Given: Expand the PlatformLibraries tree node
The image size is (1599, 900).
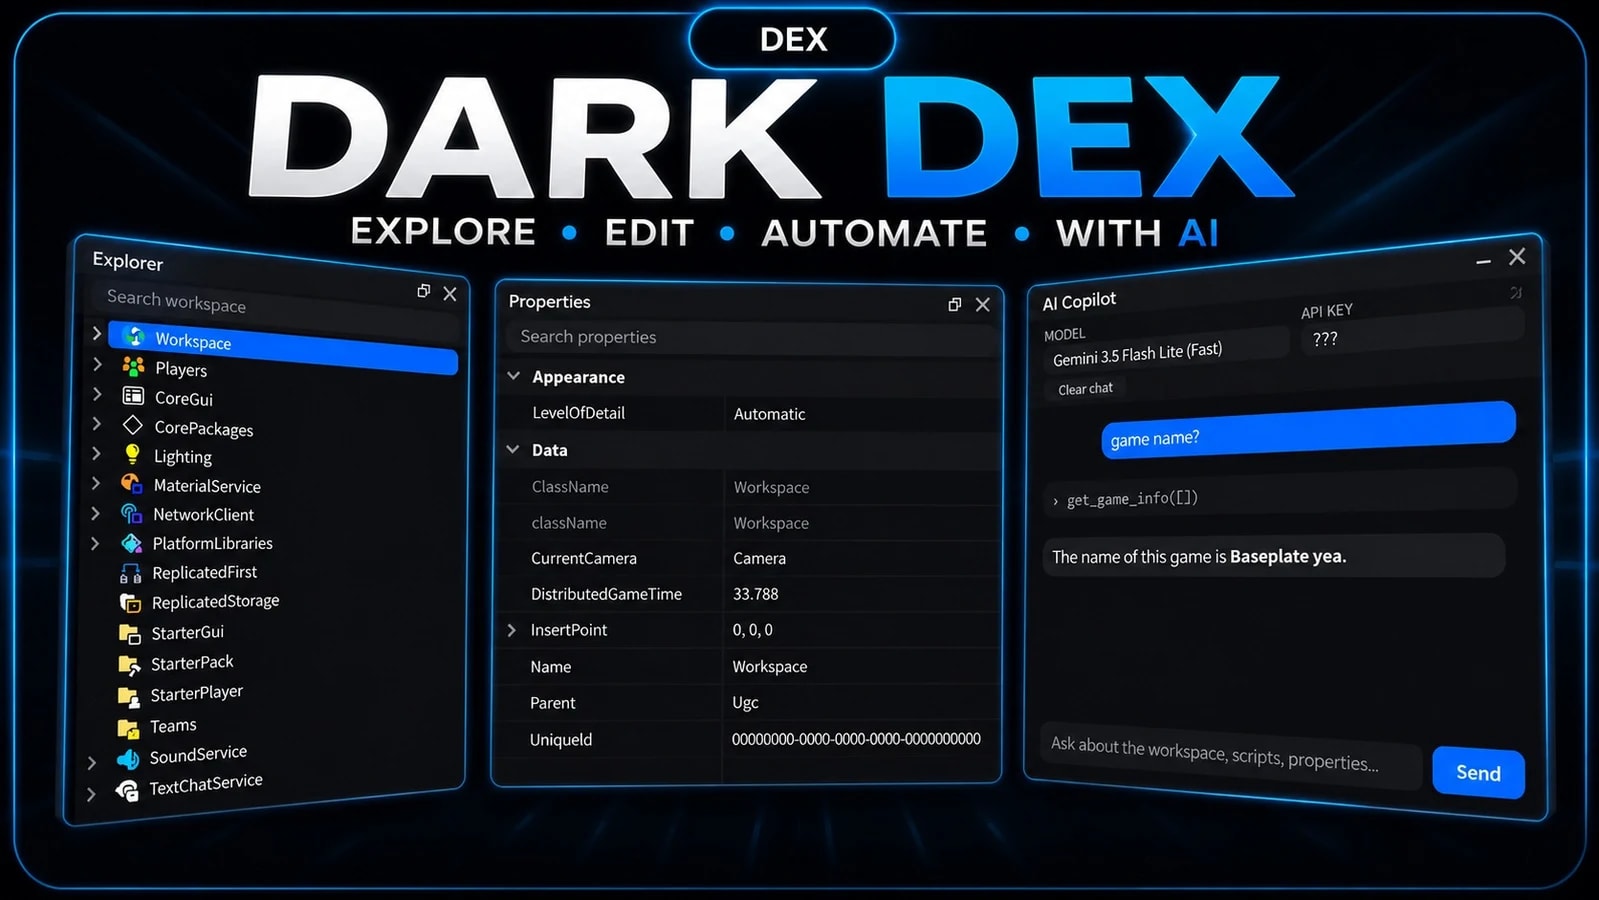Looking at the screenshot, I should coord(95,543).
